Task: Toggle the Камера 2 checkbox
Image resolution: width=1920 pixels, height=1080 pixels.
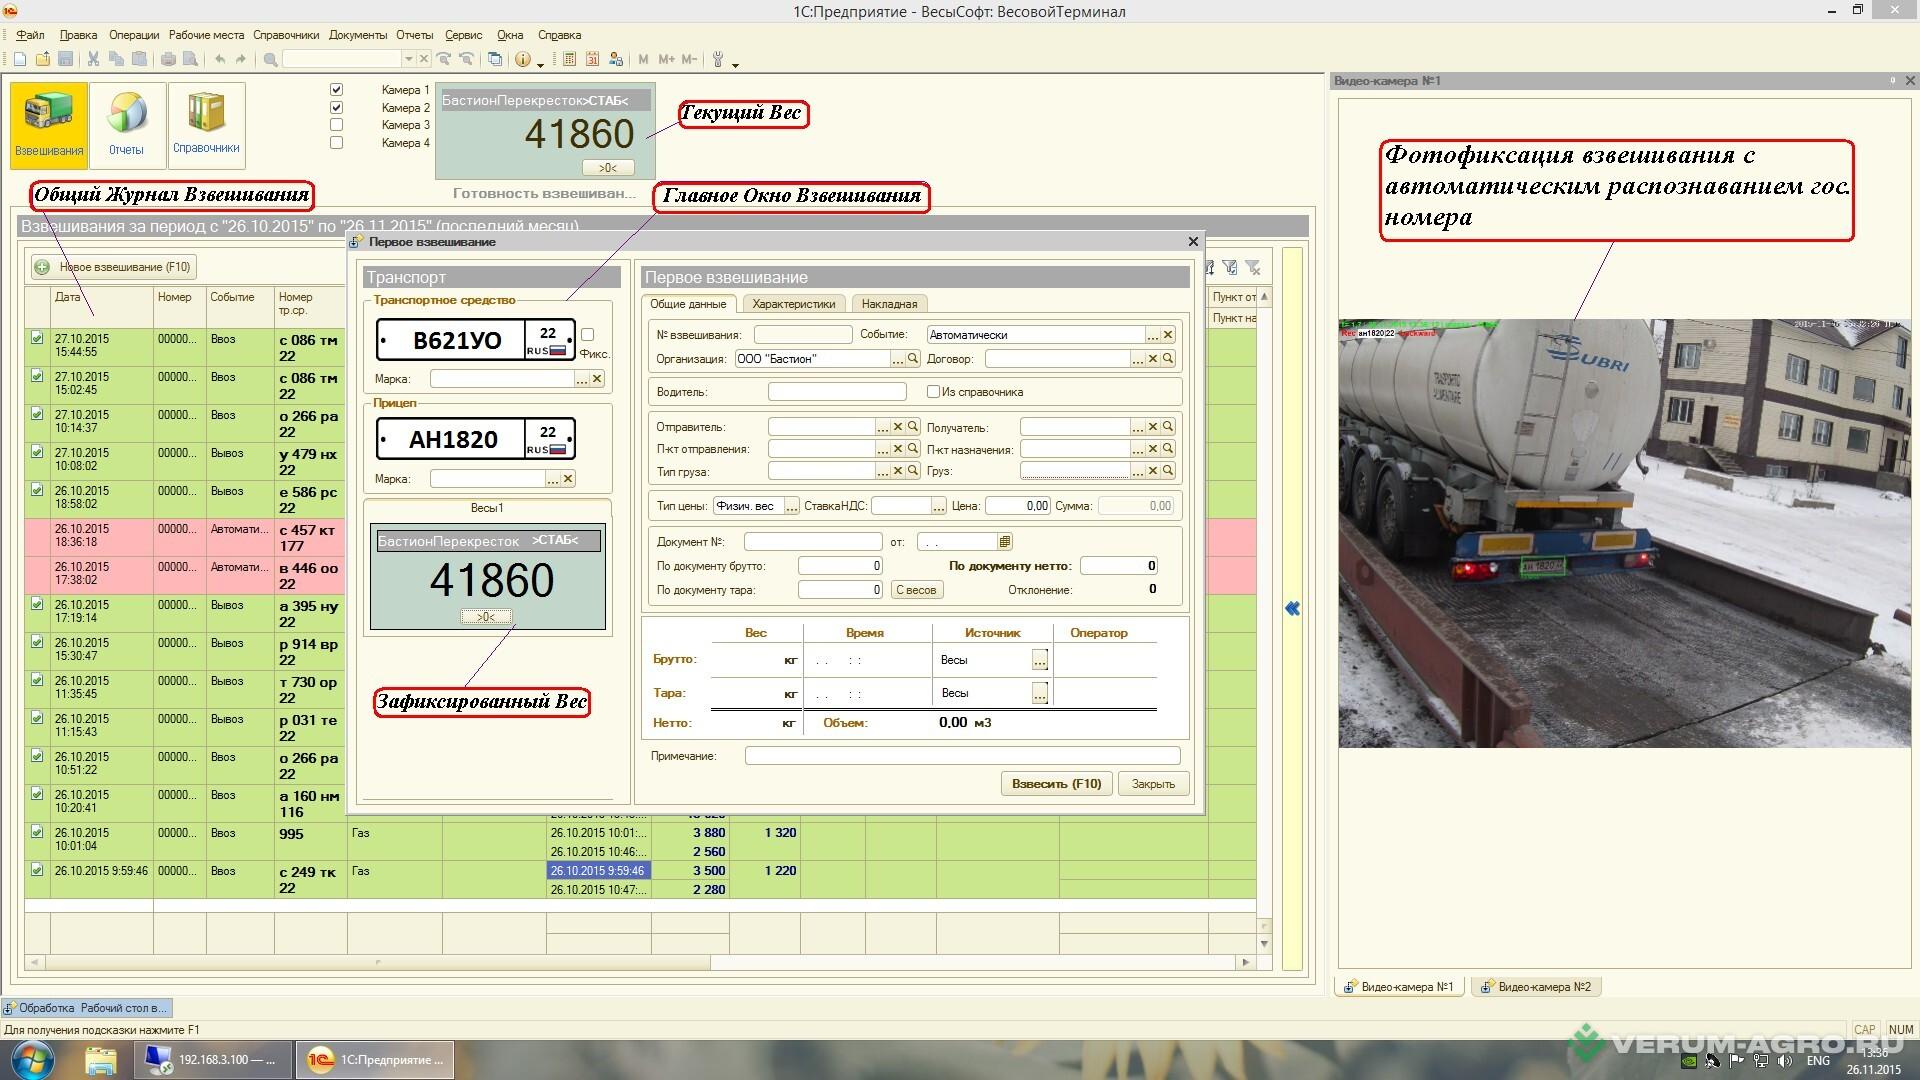Action: coord(336,107)
